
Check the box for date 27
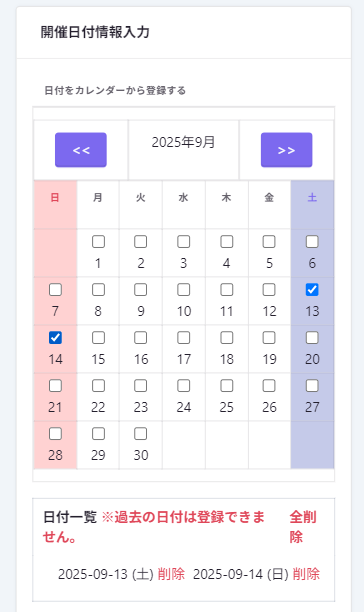pos(312,386)
